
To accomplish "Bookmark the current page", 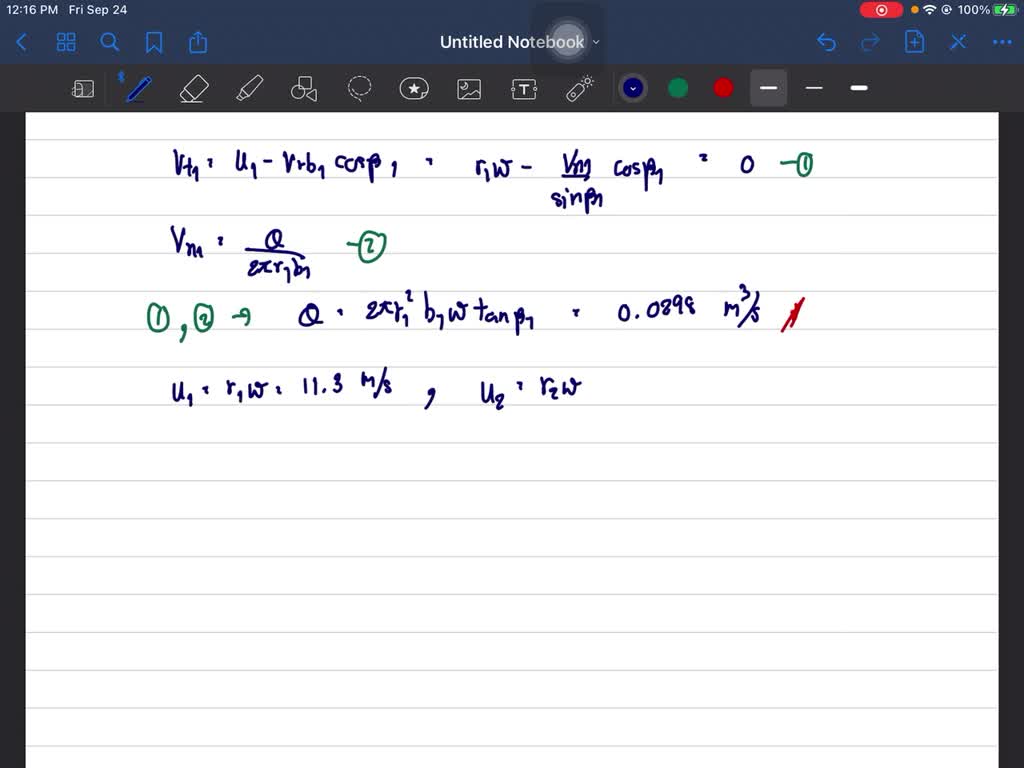I will click(154, 42).
